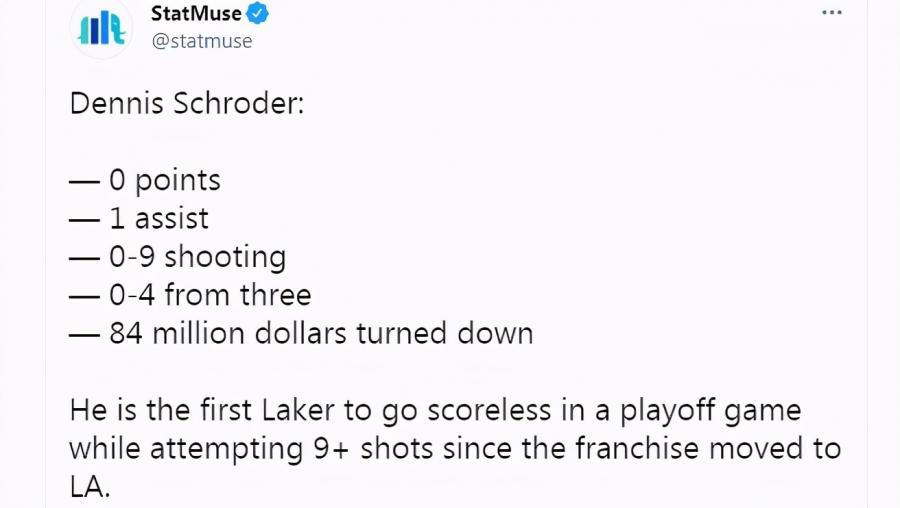
Task: Click the word "attempting" in the tweet
Action: (227, 449)
